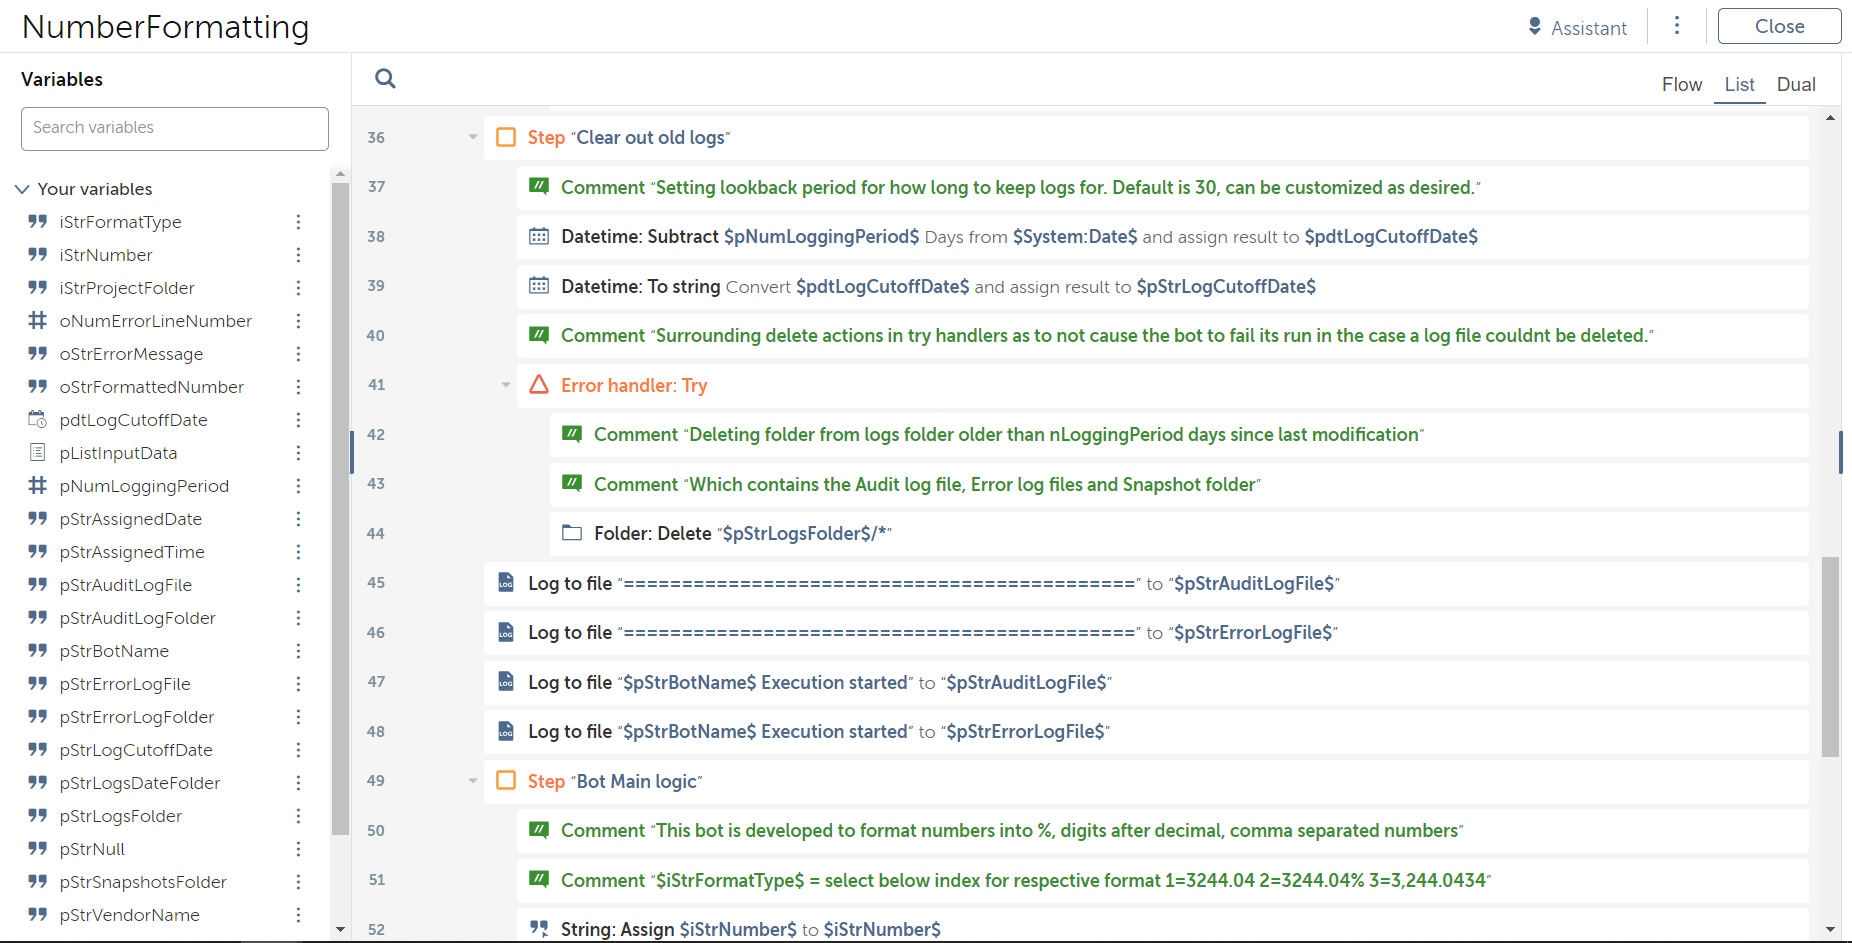The image size is (1852, 943).
Task: Collapse the Error handler Try block
Action: click(506, 385)
